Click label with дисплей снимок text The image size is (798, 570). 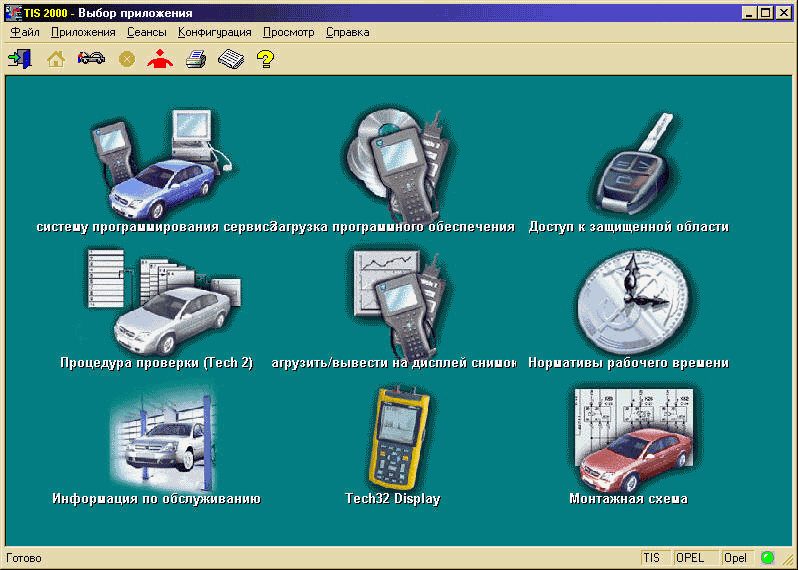click(393, 363)
